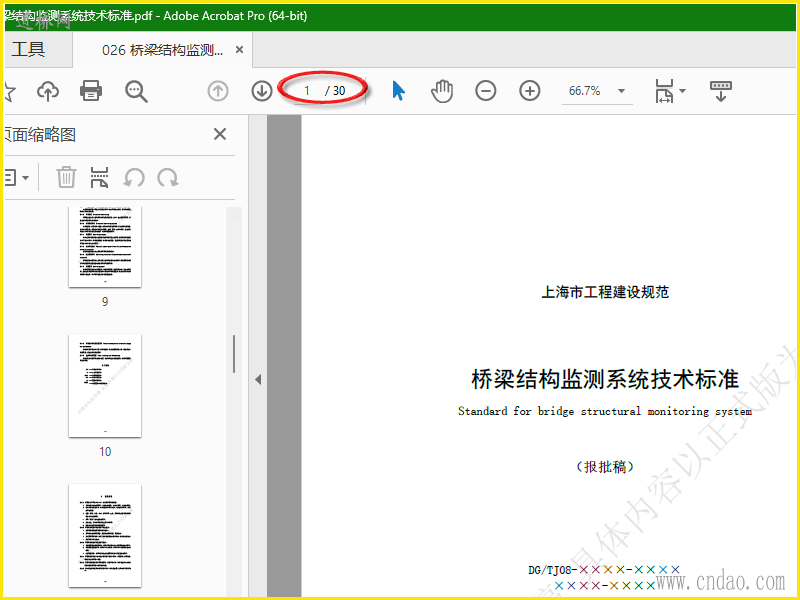
Task: Select the arrow selection tool
Action: pos(398,91)
